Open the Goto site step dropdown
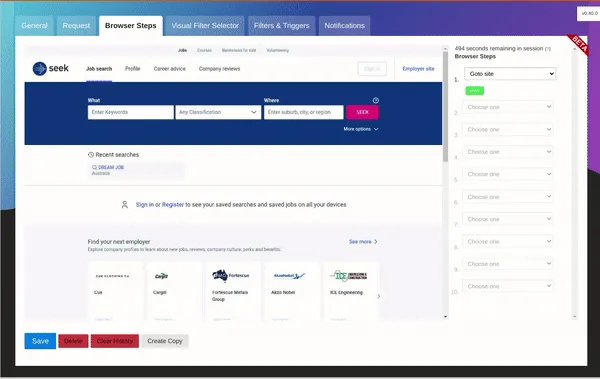The height and width of the screenshot is (379, 600). (x=510, y=74)
